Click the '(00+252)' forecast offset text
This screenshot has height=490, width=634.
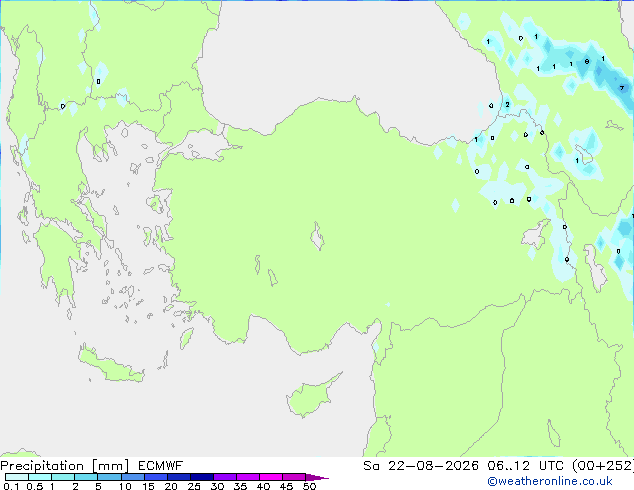(x=602, y=466)
